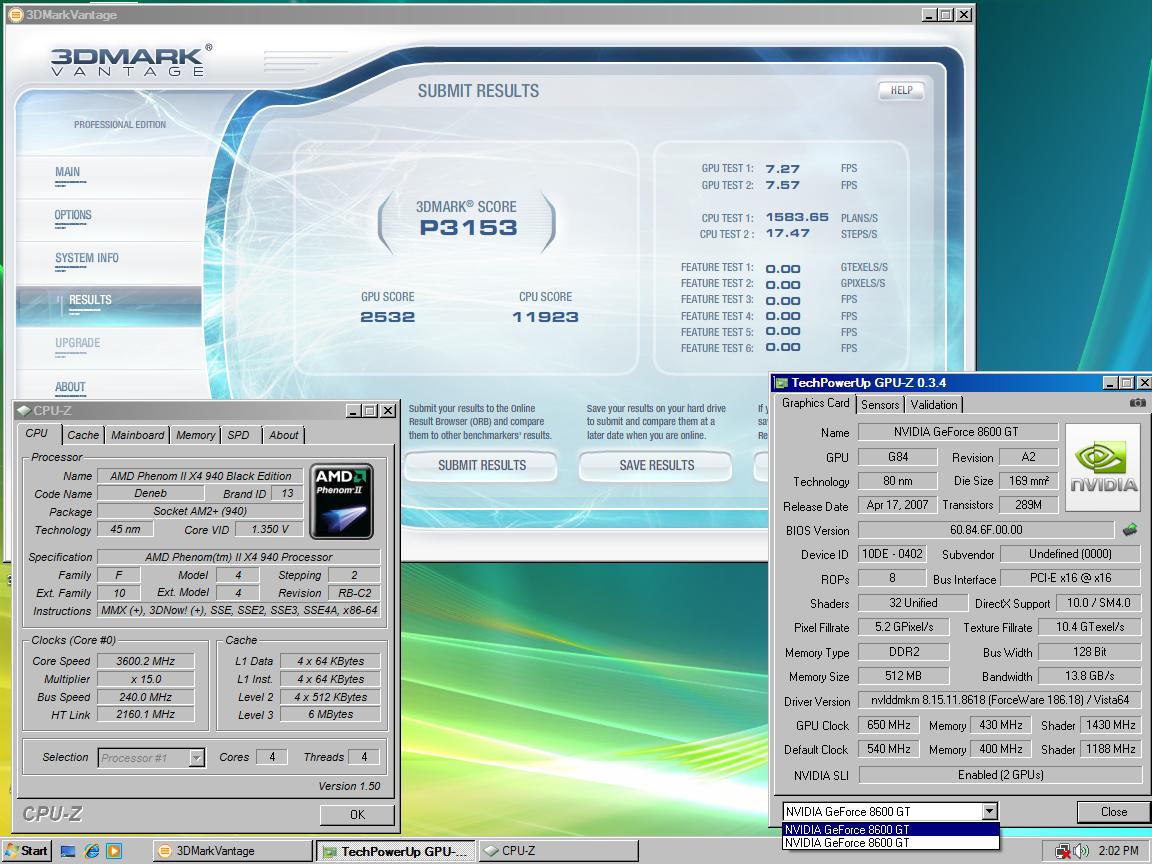This screenshot has height=864, width=1152.
Task: Launch Internet Explorer from quick launch
Action: (x=91, y=851)
